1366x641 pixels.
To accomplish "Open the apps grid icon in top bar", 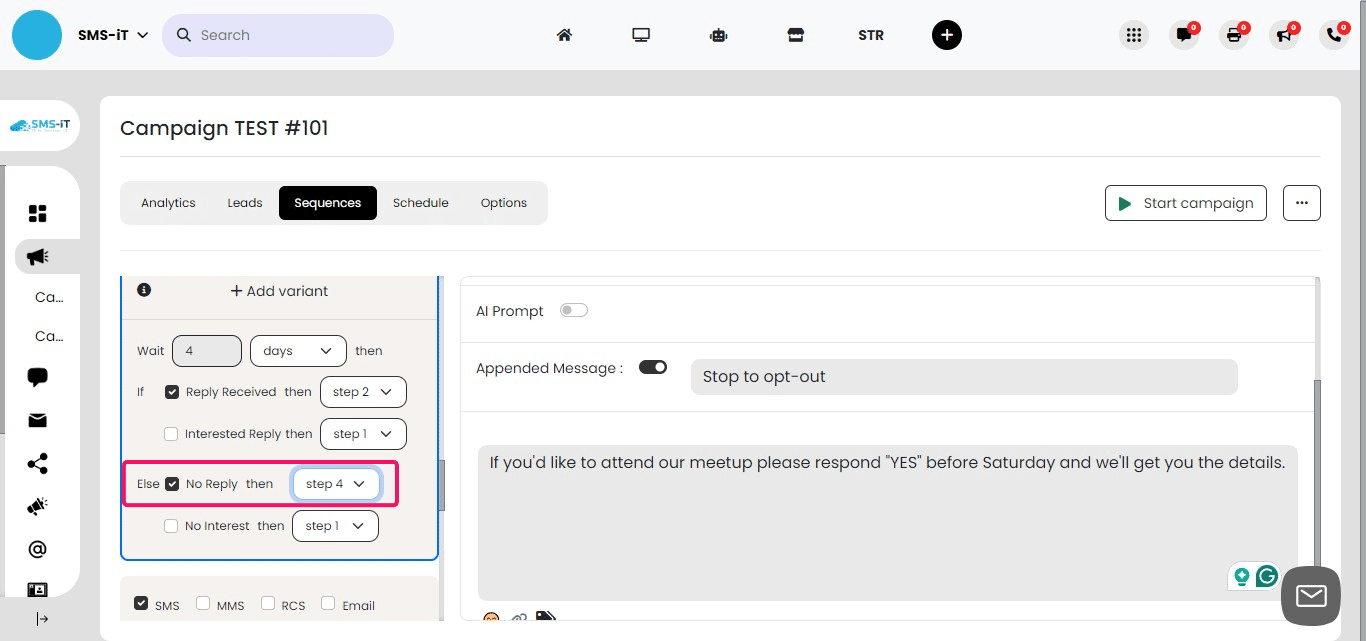I will click(1134, 35).
